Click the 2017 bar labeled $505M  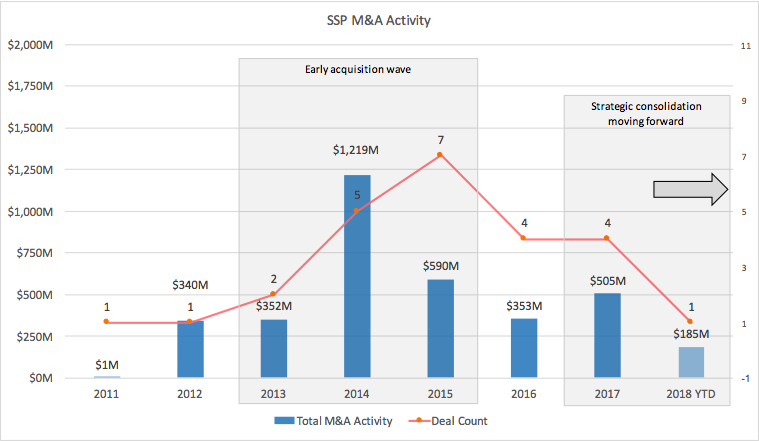(x=607, y=336)
